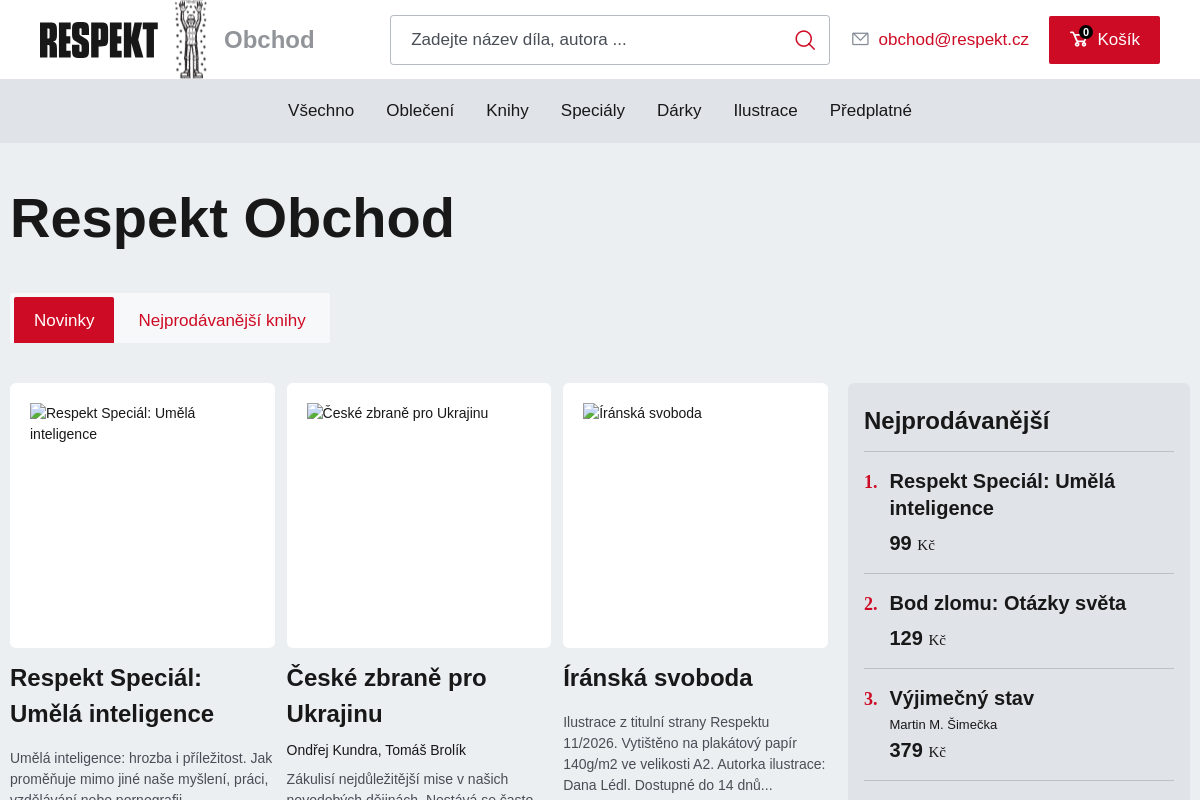Open the Všechno menu item

coord(321,111)
